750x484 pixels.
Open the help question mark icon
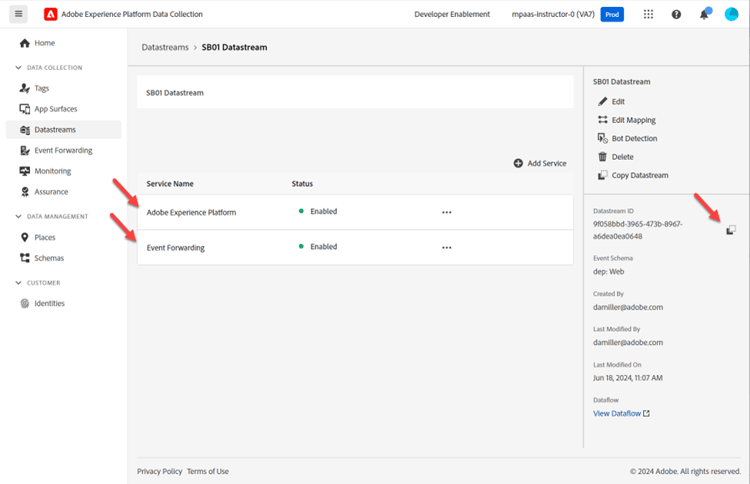coord(676,14)
